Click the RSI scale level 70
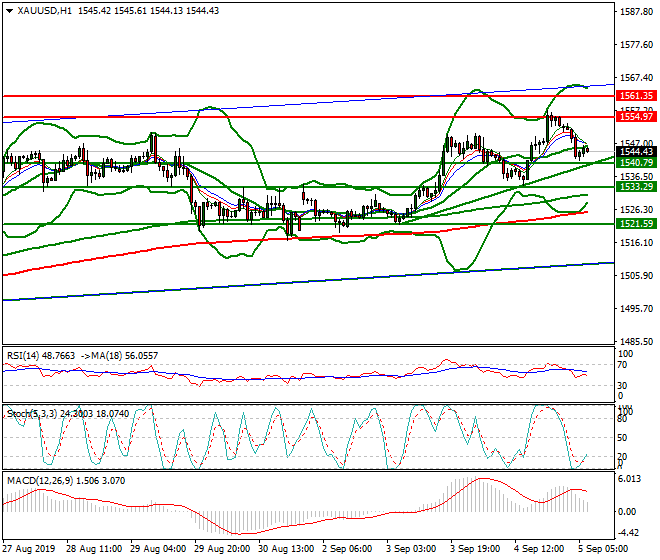This screenshot has width=660, height=560. click(622, 365)
